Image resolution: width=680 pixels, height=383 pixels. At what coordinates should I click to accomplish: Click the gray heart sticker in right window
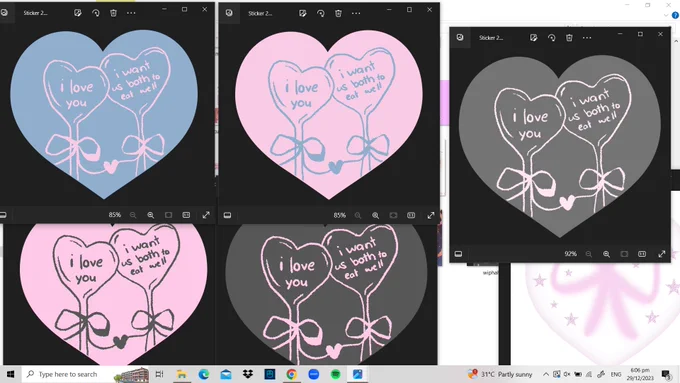pyautogui.click(x=560, y=147)
